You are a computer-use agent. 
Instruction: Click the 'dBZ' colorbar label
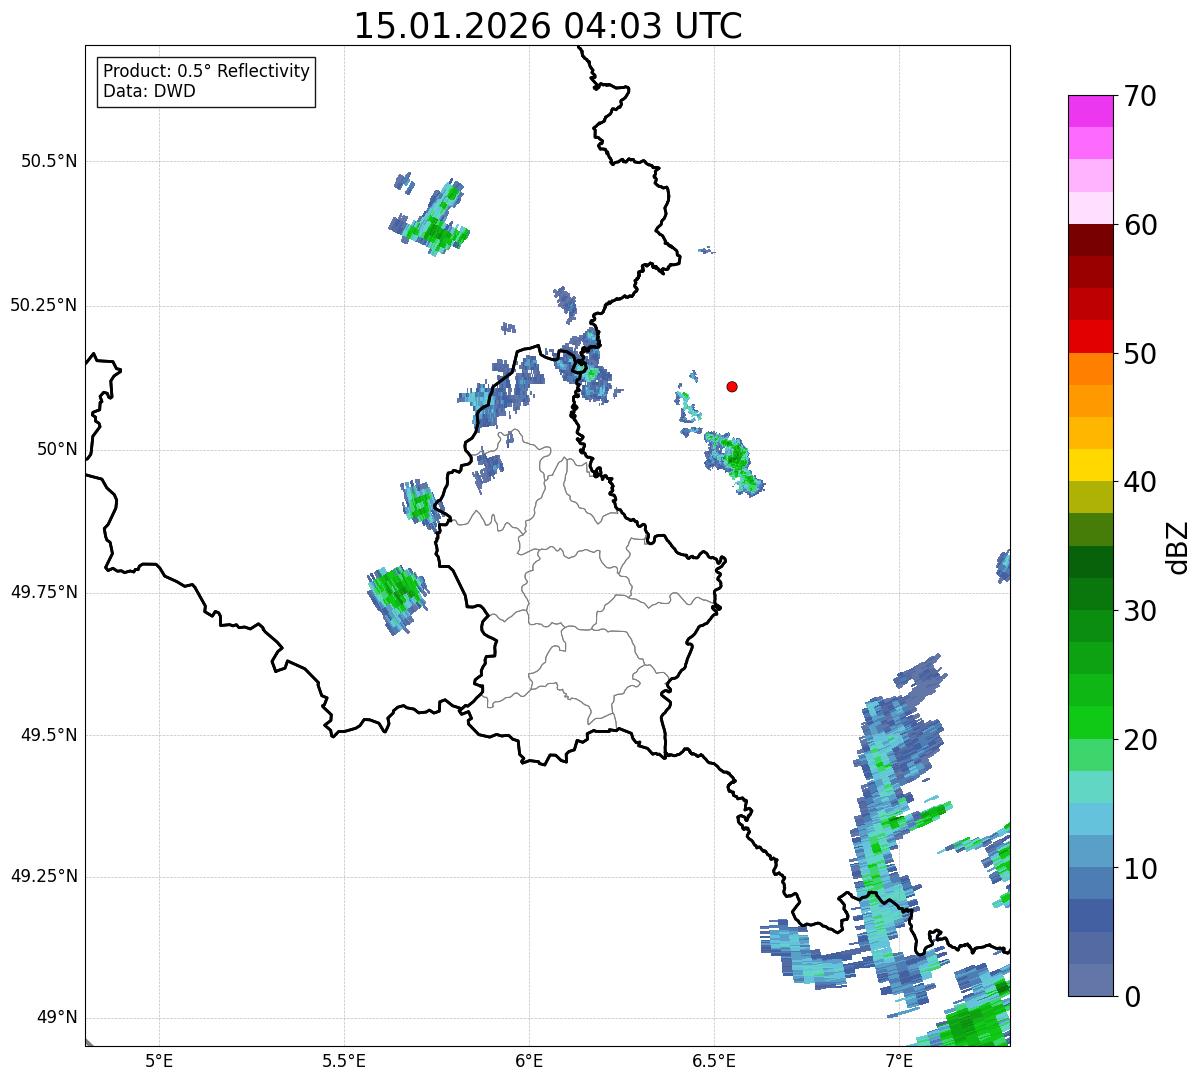(1179, 547)
